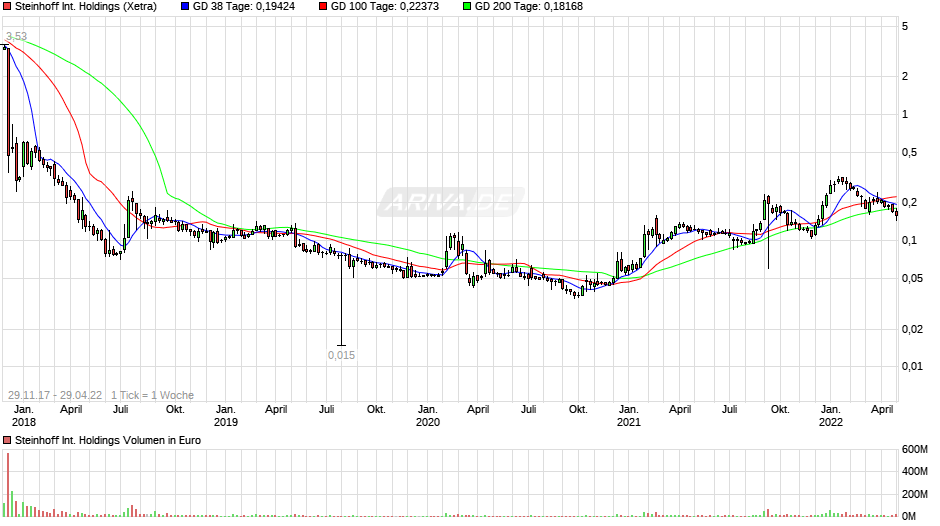The height and width of the screenshot is (526, 940).
Task: Click the green GD 200 Tage legend swatch
Action: pyautogui.click(x=467, y=7)
